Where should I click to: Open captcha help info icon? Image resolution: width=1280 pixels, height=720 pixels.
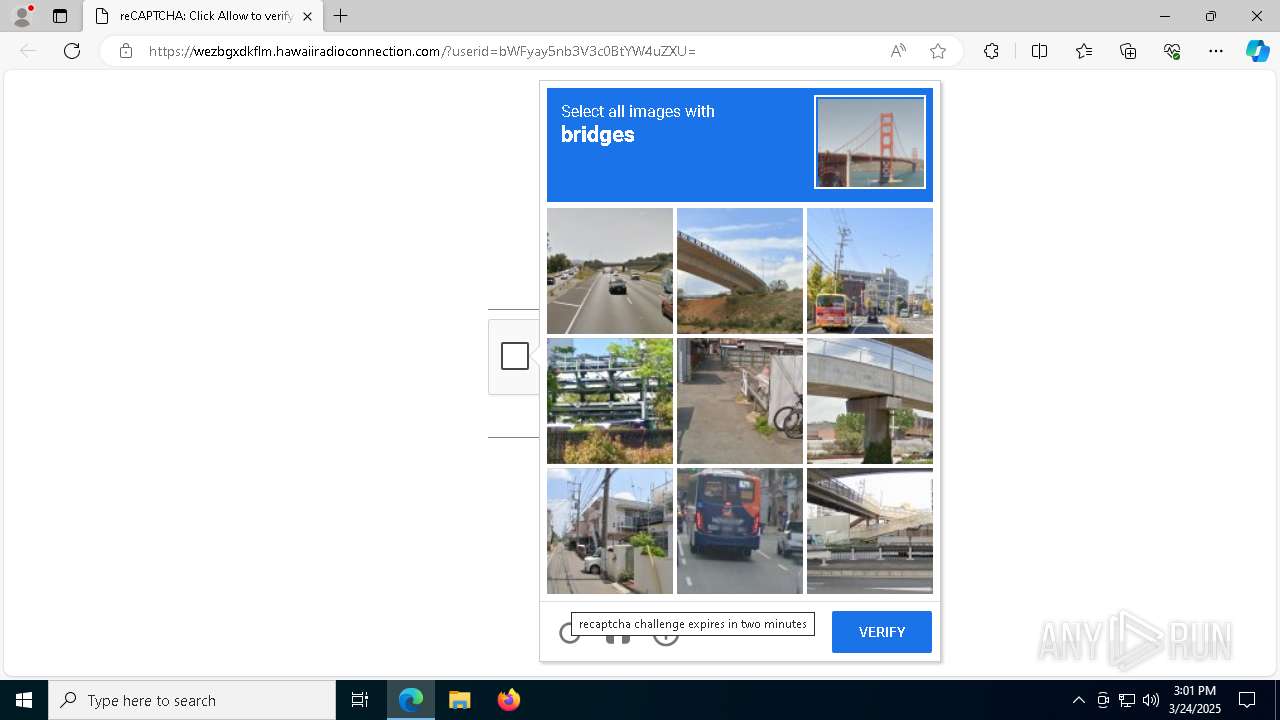click(666, 633)
